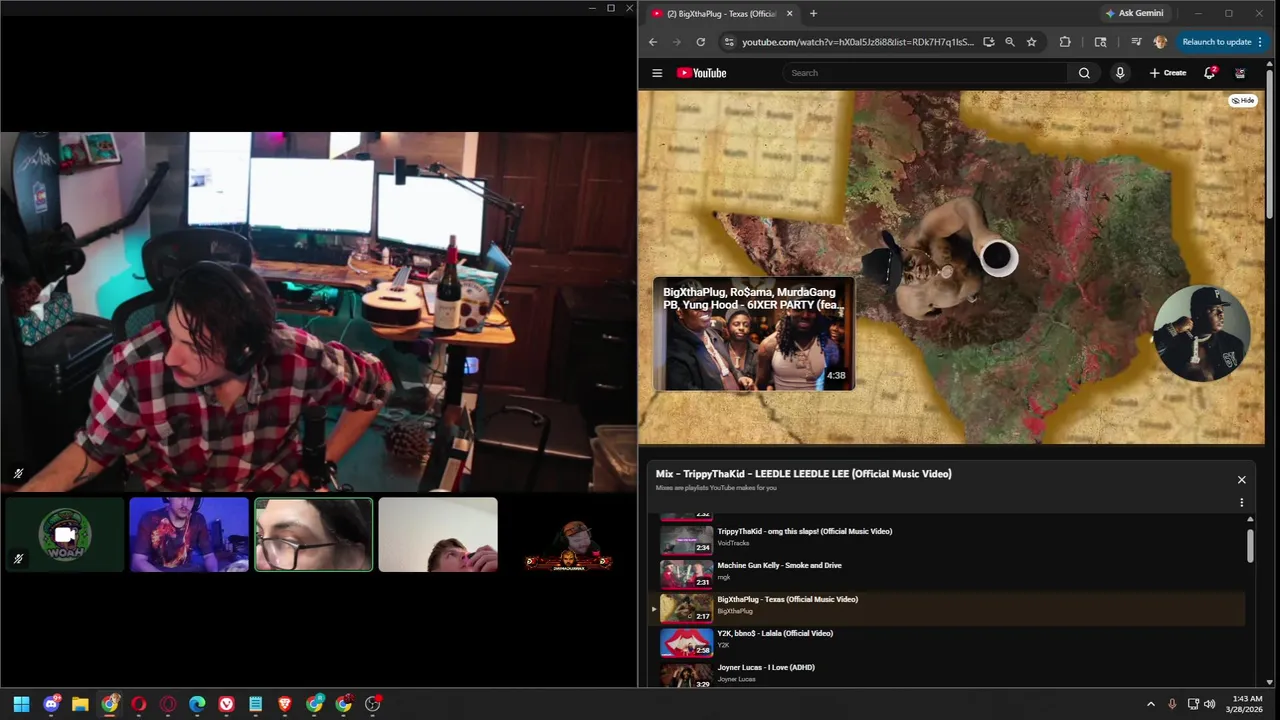Click the muted mic icon on WOAH participant tile

pos(18,559)
